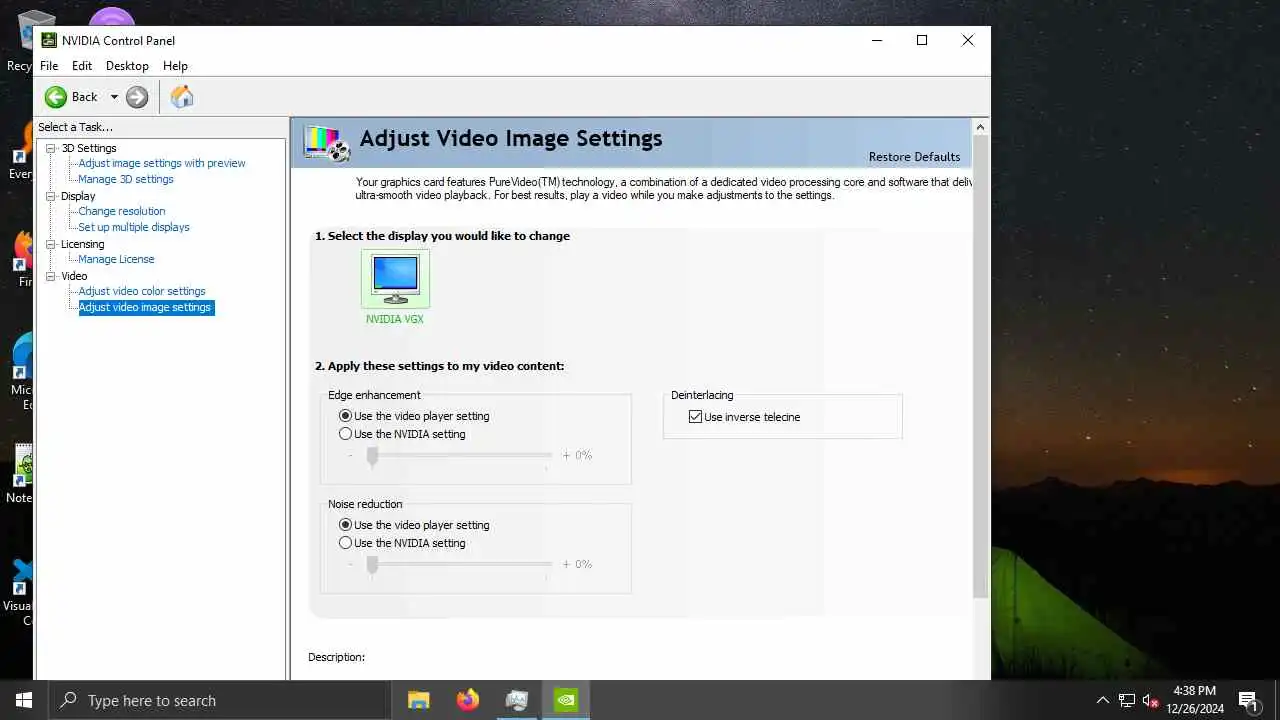Click the Licensing tree label
This screenshot has width=1280, height=720.
pyautogui.click(x=82, y=244)
